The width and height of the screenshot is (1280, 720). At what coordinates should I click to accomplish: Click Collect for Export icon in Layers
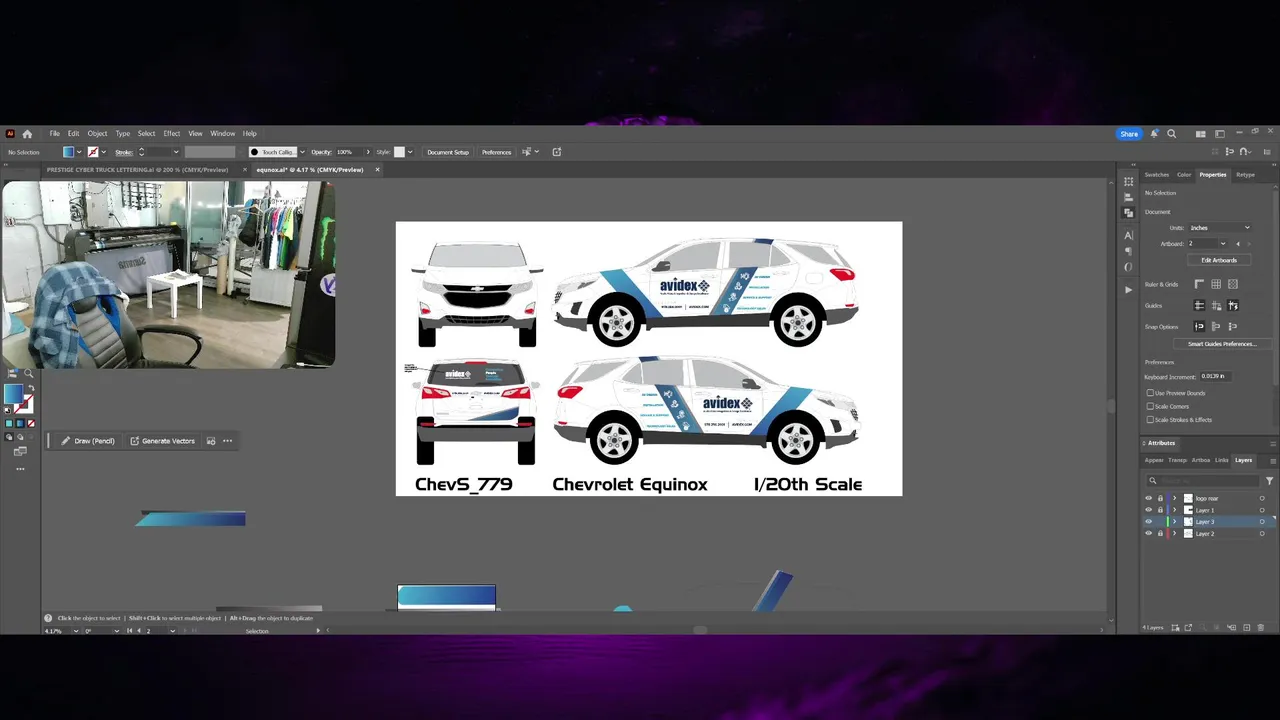click(1188, 628)
